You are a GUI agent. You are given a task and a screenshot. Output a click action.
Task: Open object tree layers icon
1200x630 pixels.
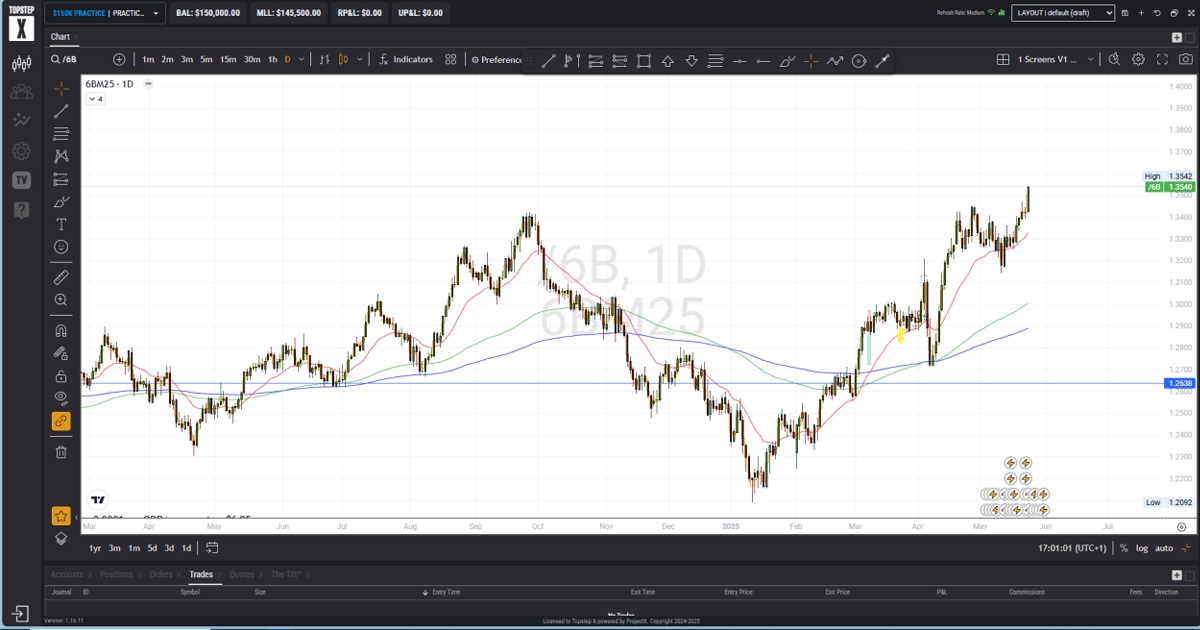point(61,538)
